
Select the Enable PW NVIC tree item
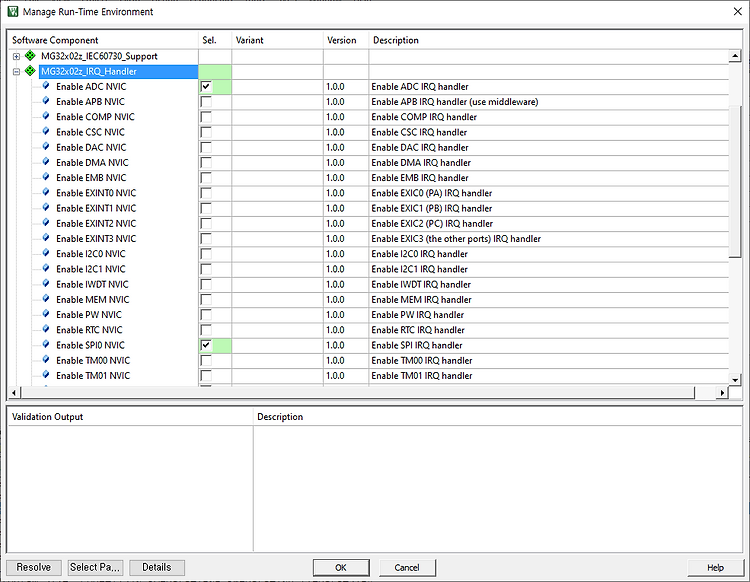coord(89,315)
